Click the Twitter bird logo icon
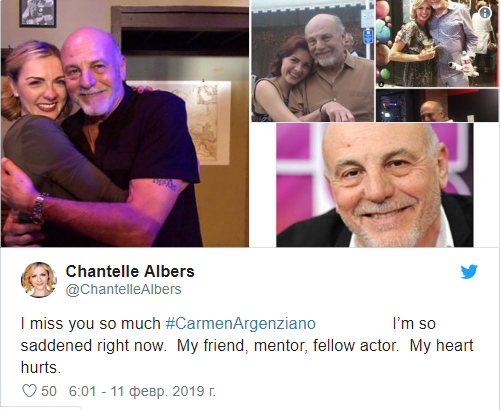Image resolution: width=501 pixels, height=410 pixels. point(469,272)
